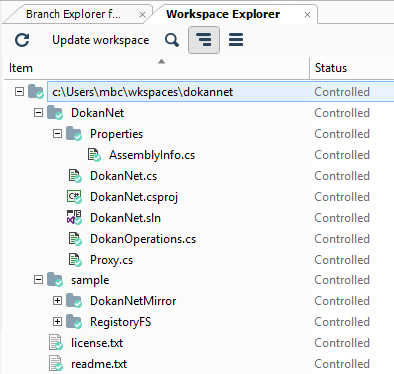The height and width of the screenshot is (374, 394).
Task: Click the Controlled status of AssemblyInfo.cs
Action: tap(342, 155)
